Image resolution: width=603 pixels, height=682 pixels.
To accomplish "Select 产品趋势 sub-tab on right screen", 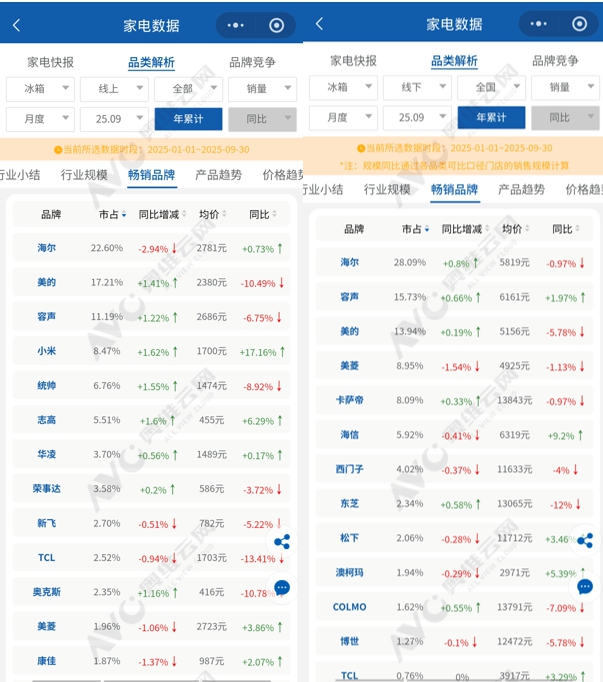I will pos(521,189).
